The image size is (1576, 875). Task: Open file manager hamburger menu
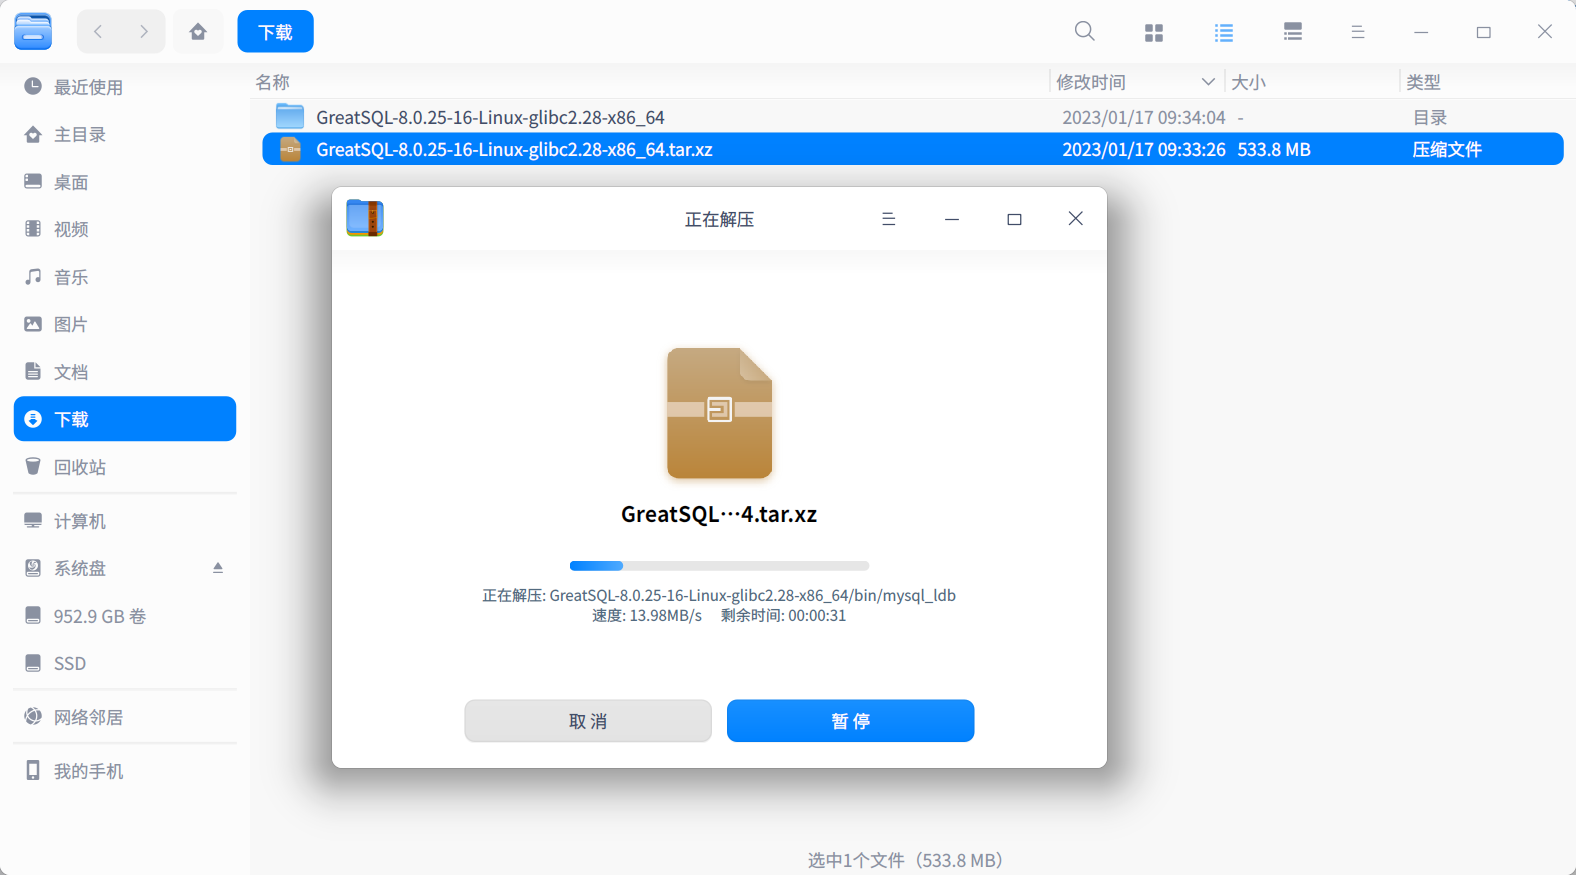pos(1358,33)
